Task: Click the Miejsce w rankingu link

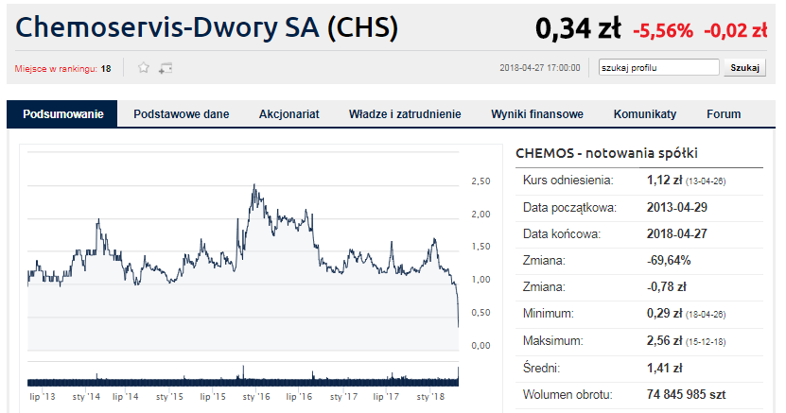Action: (x=56, y=69)
